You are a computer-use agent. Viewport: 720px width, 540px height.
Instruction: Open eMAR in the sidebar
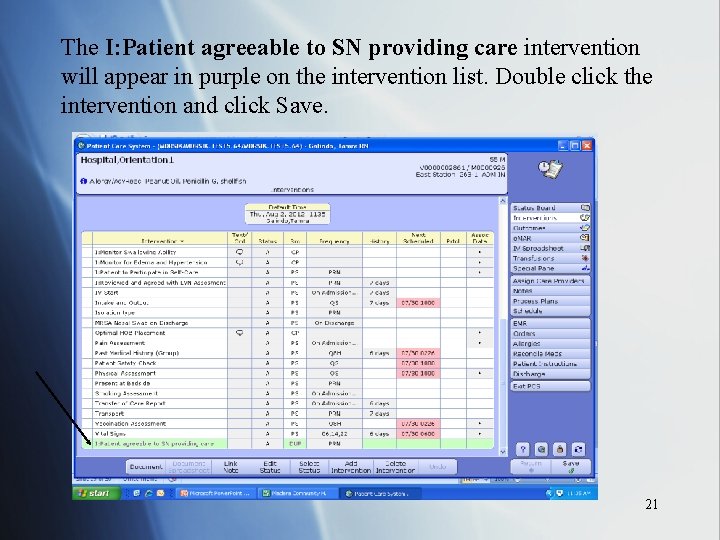(551, 238)
